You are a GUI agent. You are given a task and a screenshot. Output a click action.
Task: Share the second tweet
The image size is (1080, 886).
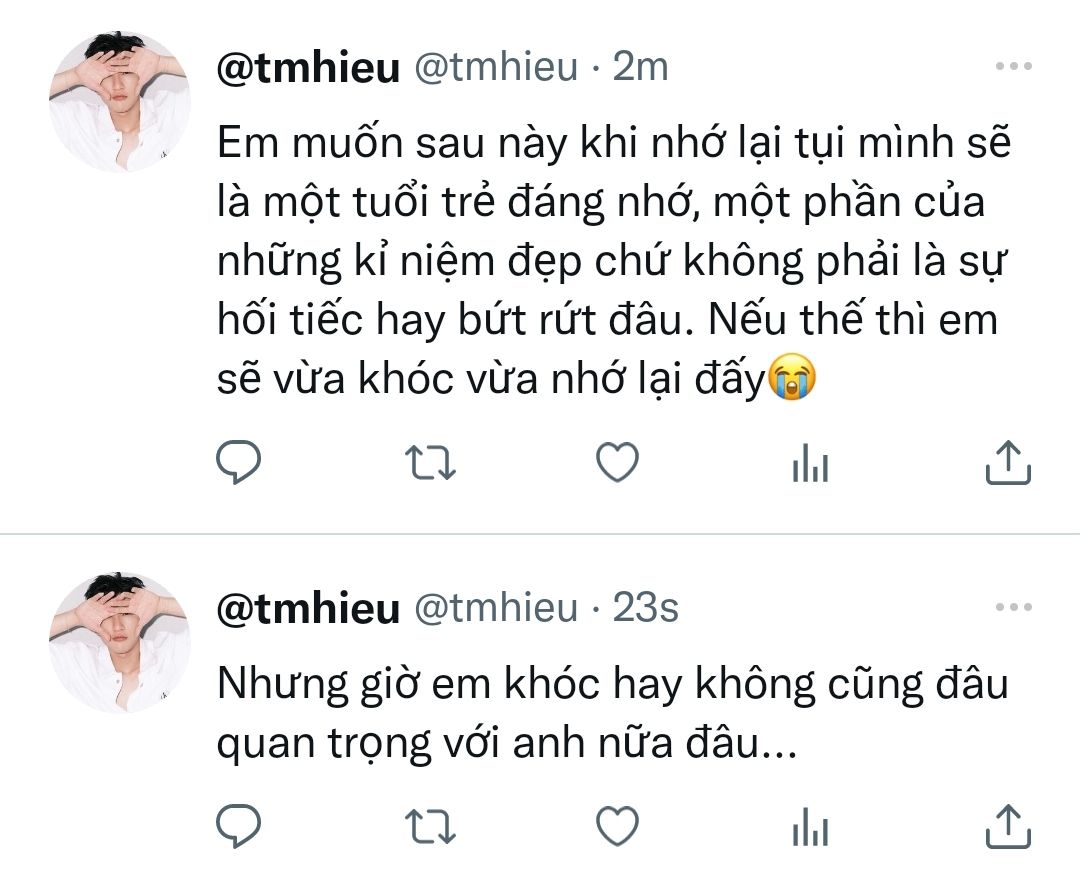pyautogui.click(x=1008, y=825)
